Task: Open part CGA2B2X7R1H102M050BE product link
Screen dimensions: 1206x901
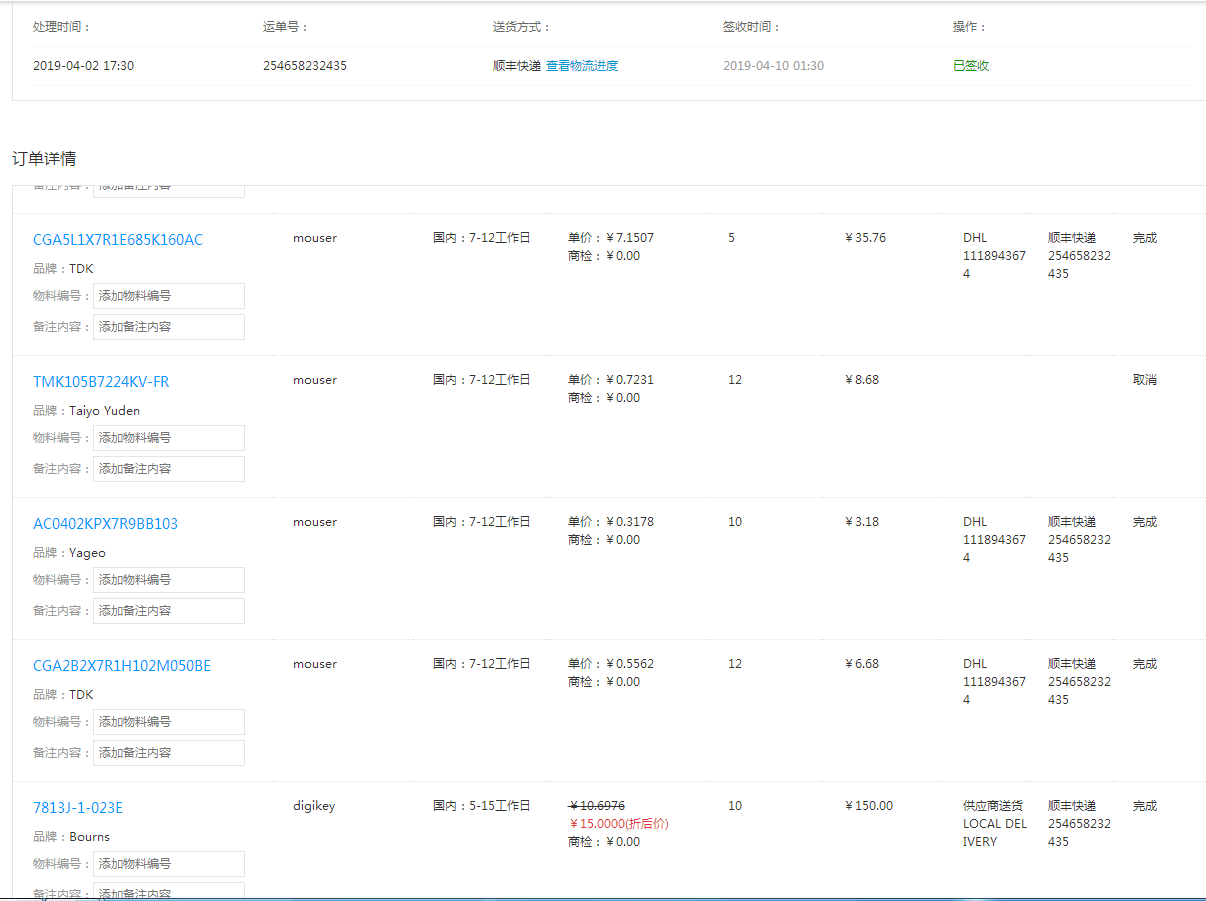Action: click(x=122, y=666)
